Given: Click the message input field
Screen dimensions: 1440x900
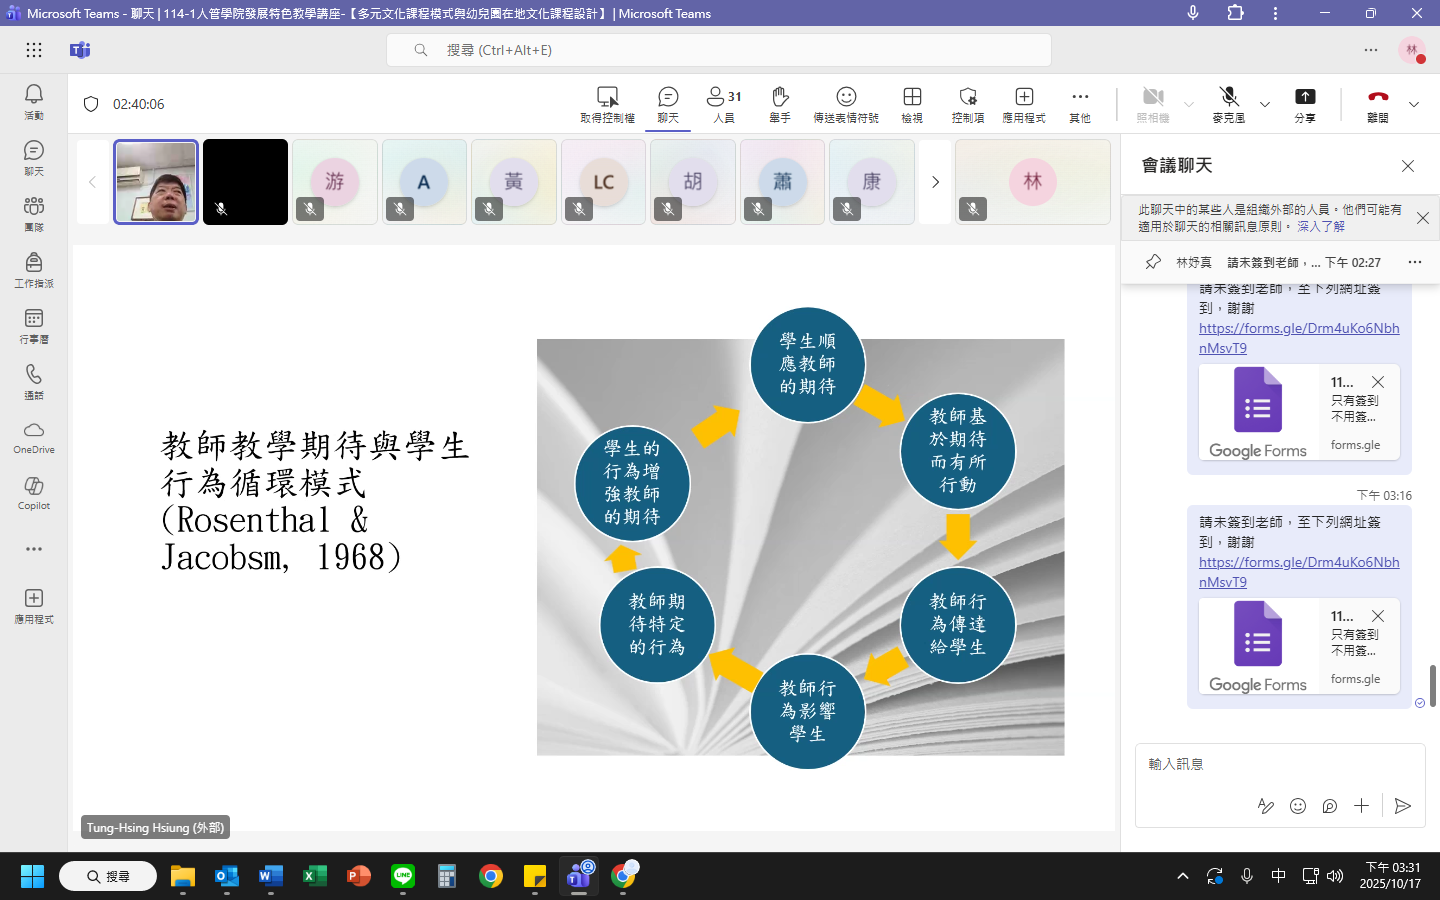Looking at the screenshot, I should click(1270, 764).
